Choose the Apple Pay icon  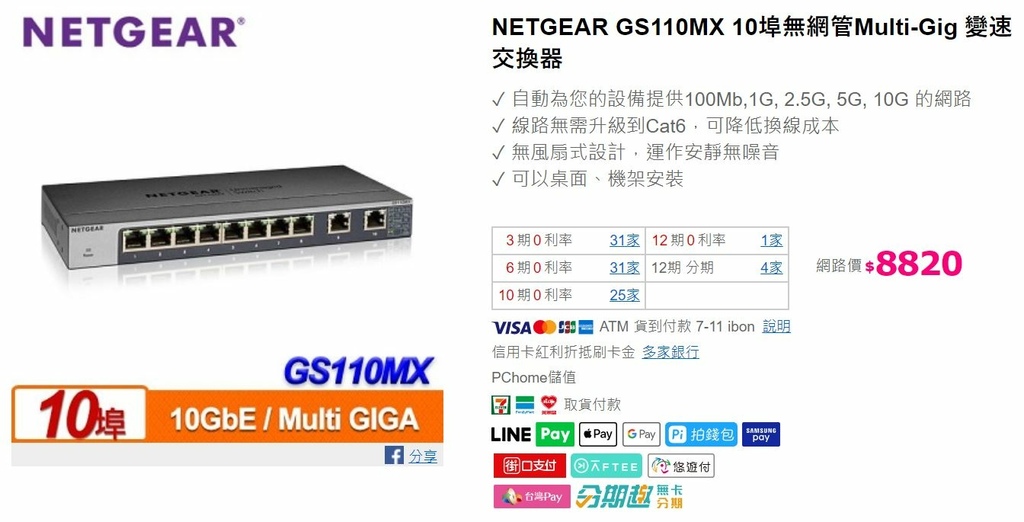coord(598,434)
